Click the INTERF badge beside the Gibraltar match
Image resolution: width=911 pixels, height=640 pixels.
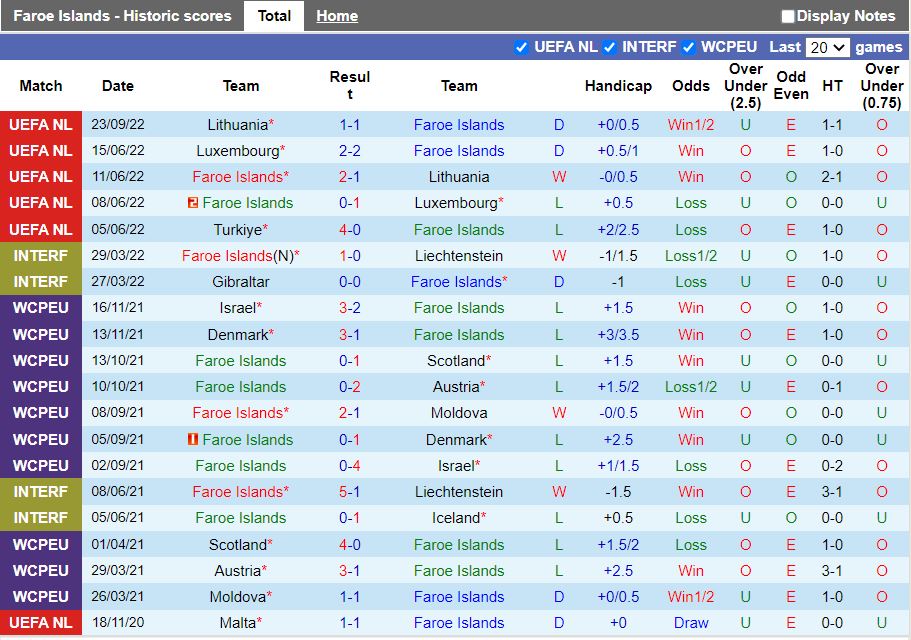pos(40,282)
